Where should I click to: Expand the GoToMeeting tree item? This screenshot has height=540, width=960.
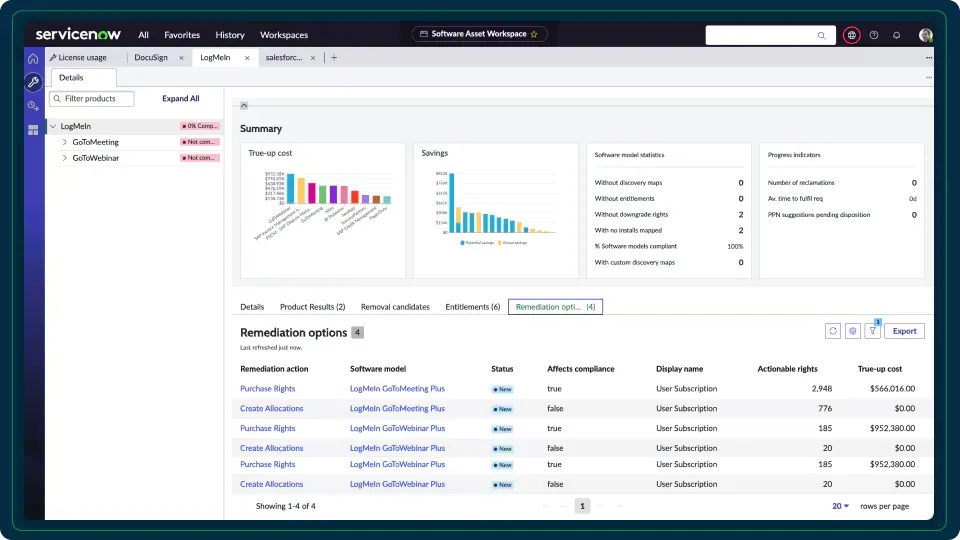point(65,143)
